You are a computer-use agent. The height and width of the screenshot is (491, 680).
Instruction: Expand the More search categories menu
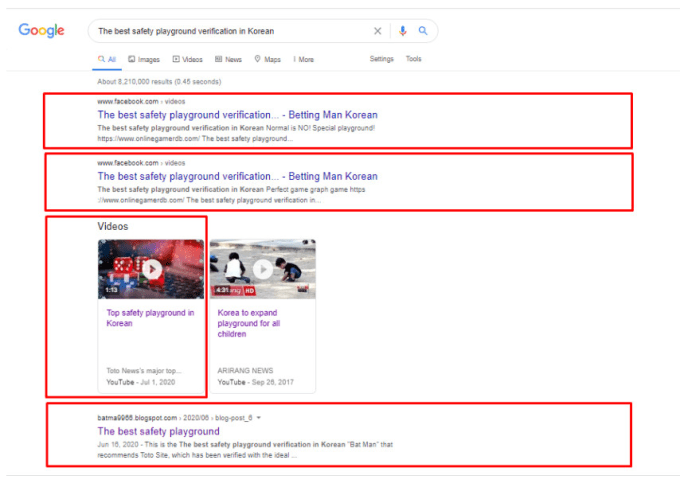pyautogui.click(x=304, y=59)
